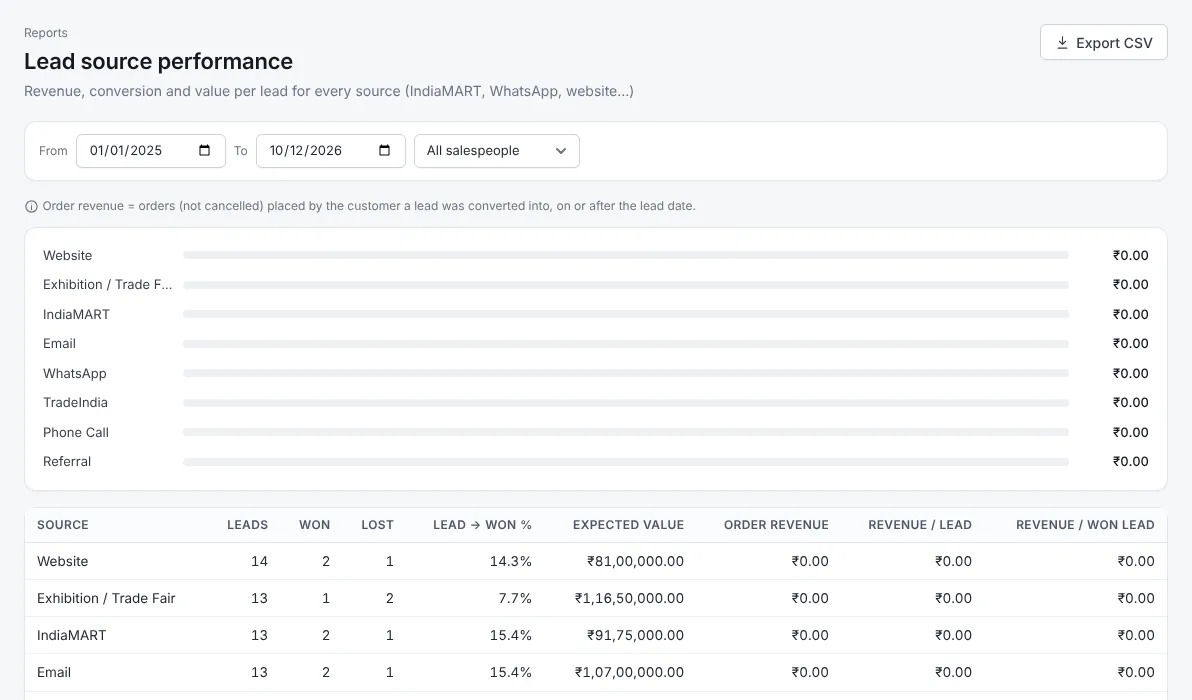Select the Exhibition / Trade Fair table row
The height and width of the screenshot is (700, 1192).
(x=595, y=598)
